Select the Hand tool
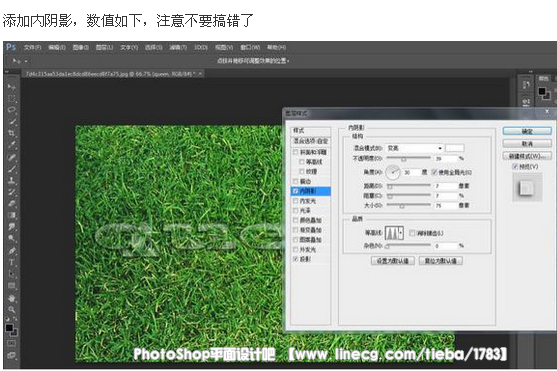This screenshot has width=557, height=371. (x=11, y=298)
